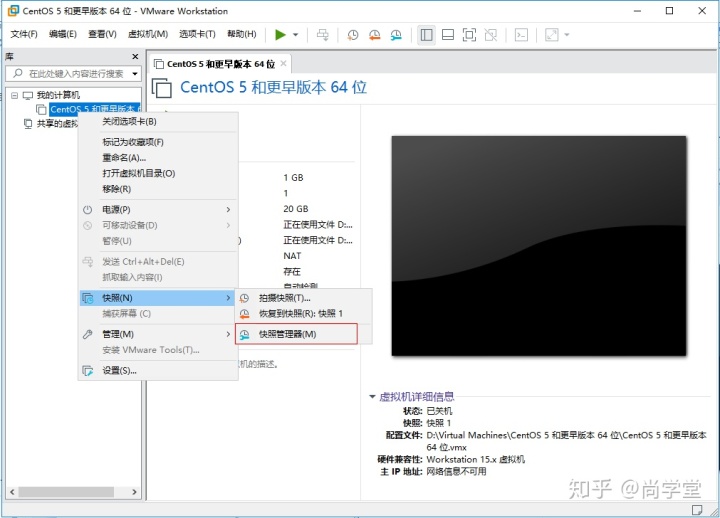Choose 关闭选项卡(B) in context menu

[158, 121]
